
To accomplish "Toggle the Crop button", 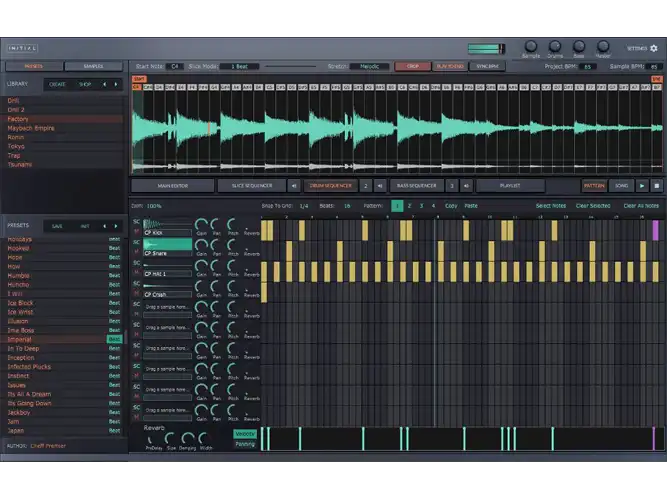I will click(x=413, y=66).
